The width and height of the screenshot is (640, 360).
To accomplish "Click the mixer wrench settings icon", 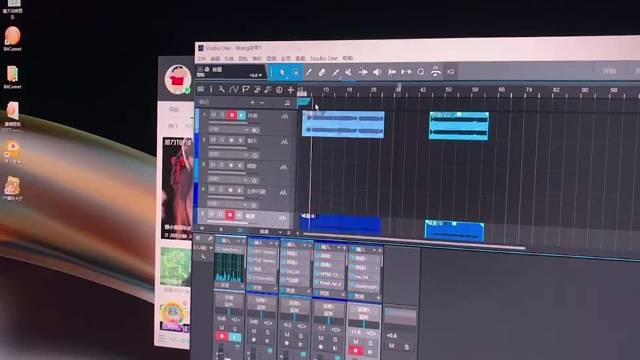I will tap(203, 256).
